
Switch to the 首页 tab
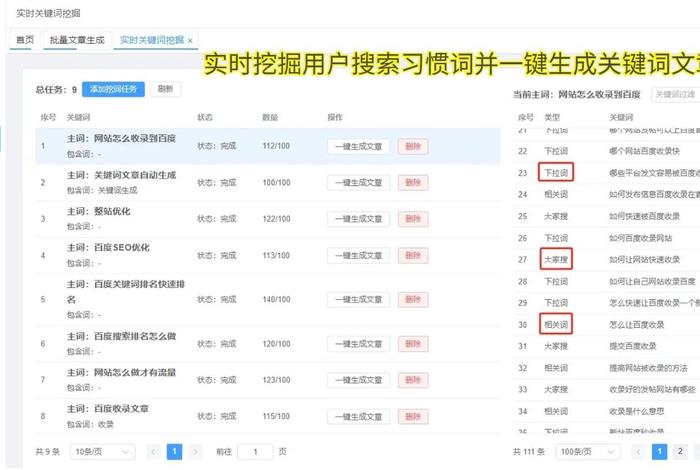click(25, 40)
